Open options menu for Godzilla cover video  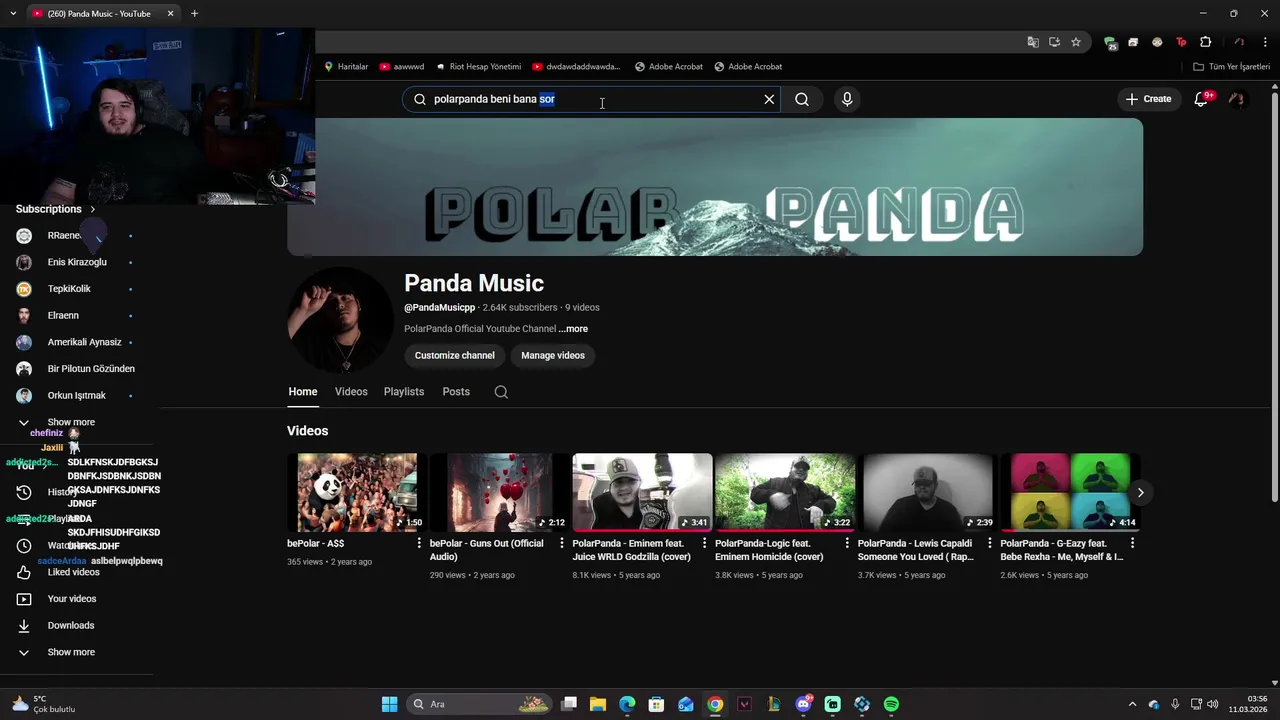point(704,543)
